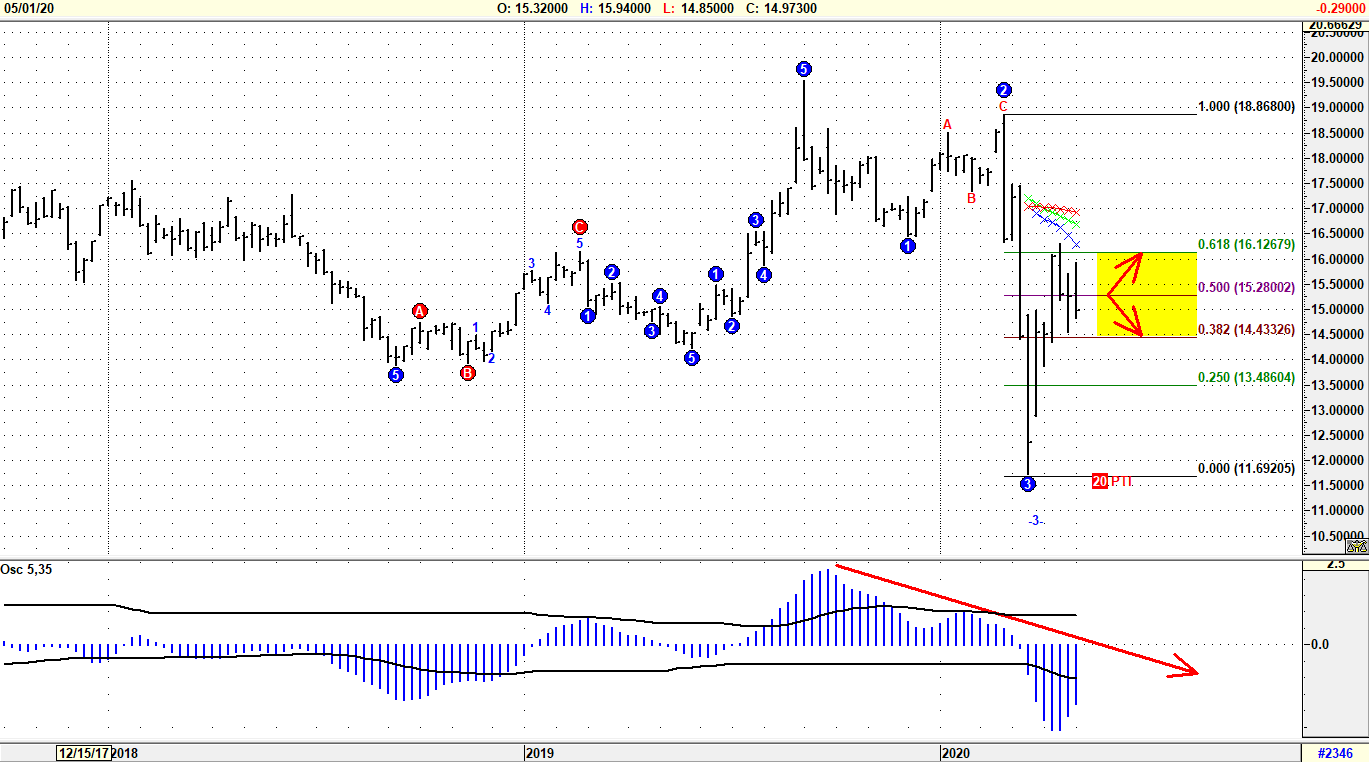Click the scales icon beside the price axis
This screenshot has height=762, width=1369.
pos(1357,547)
